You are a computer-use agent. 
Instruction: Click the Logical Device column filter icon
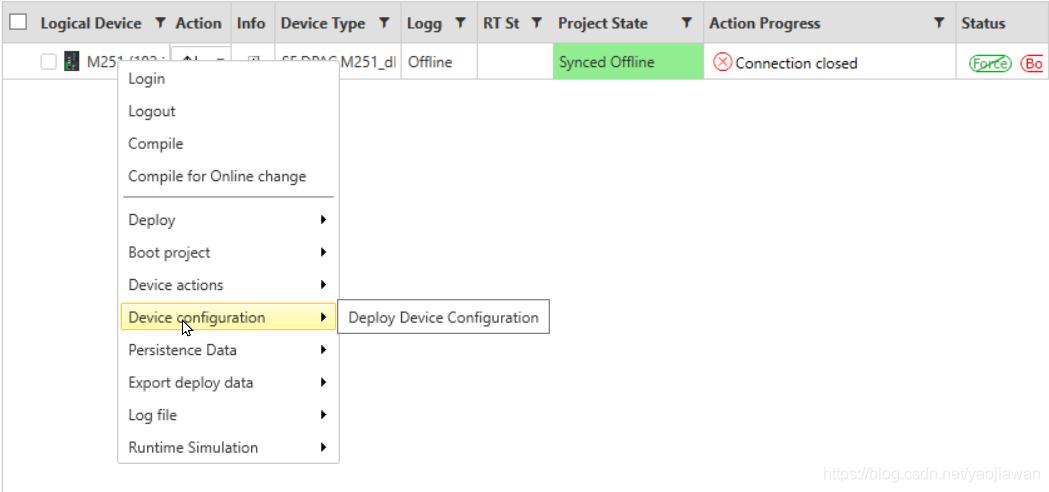coord(160,23)
